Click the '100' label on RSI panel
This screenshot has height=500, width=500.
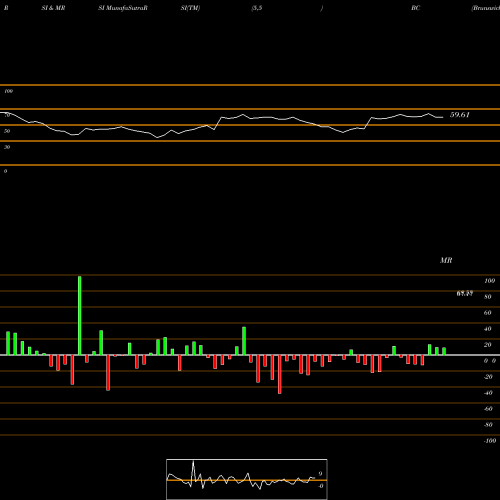[x=8, y=91]
